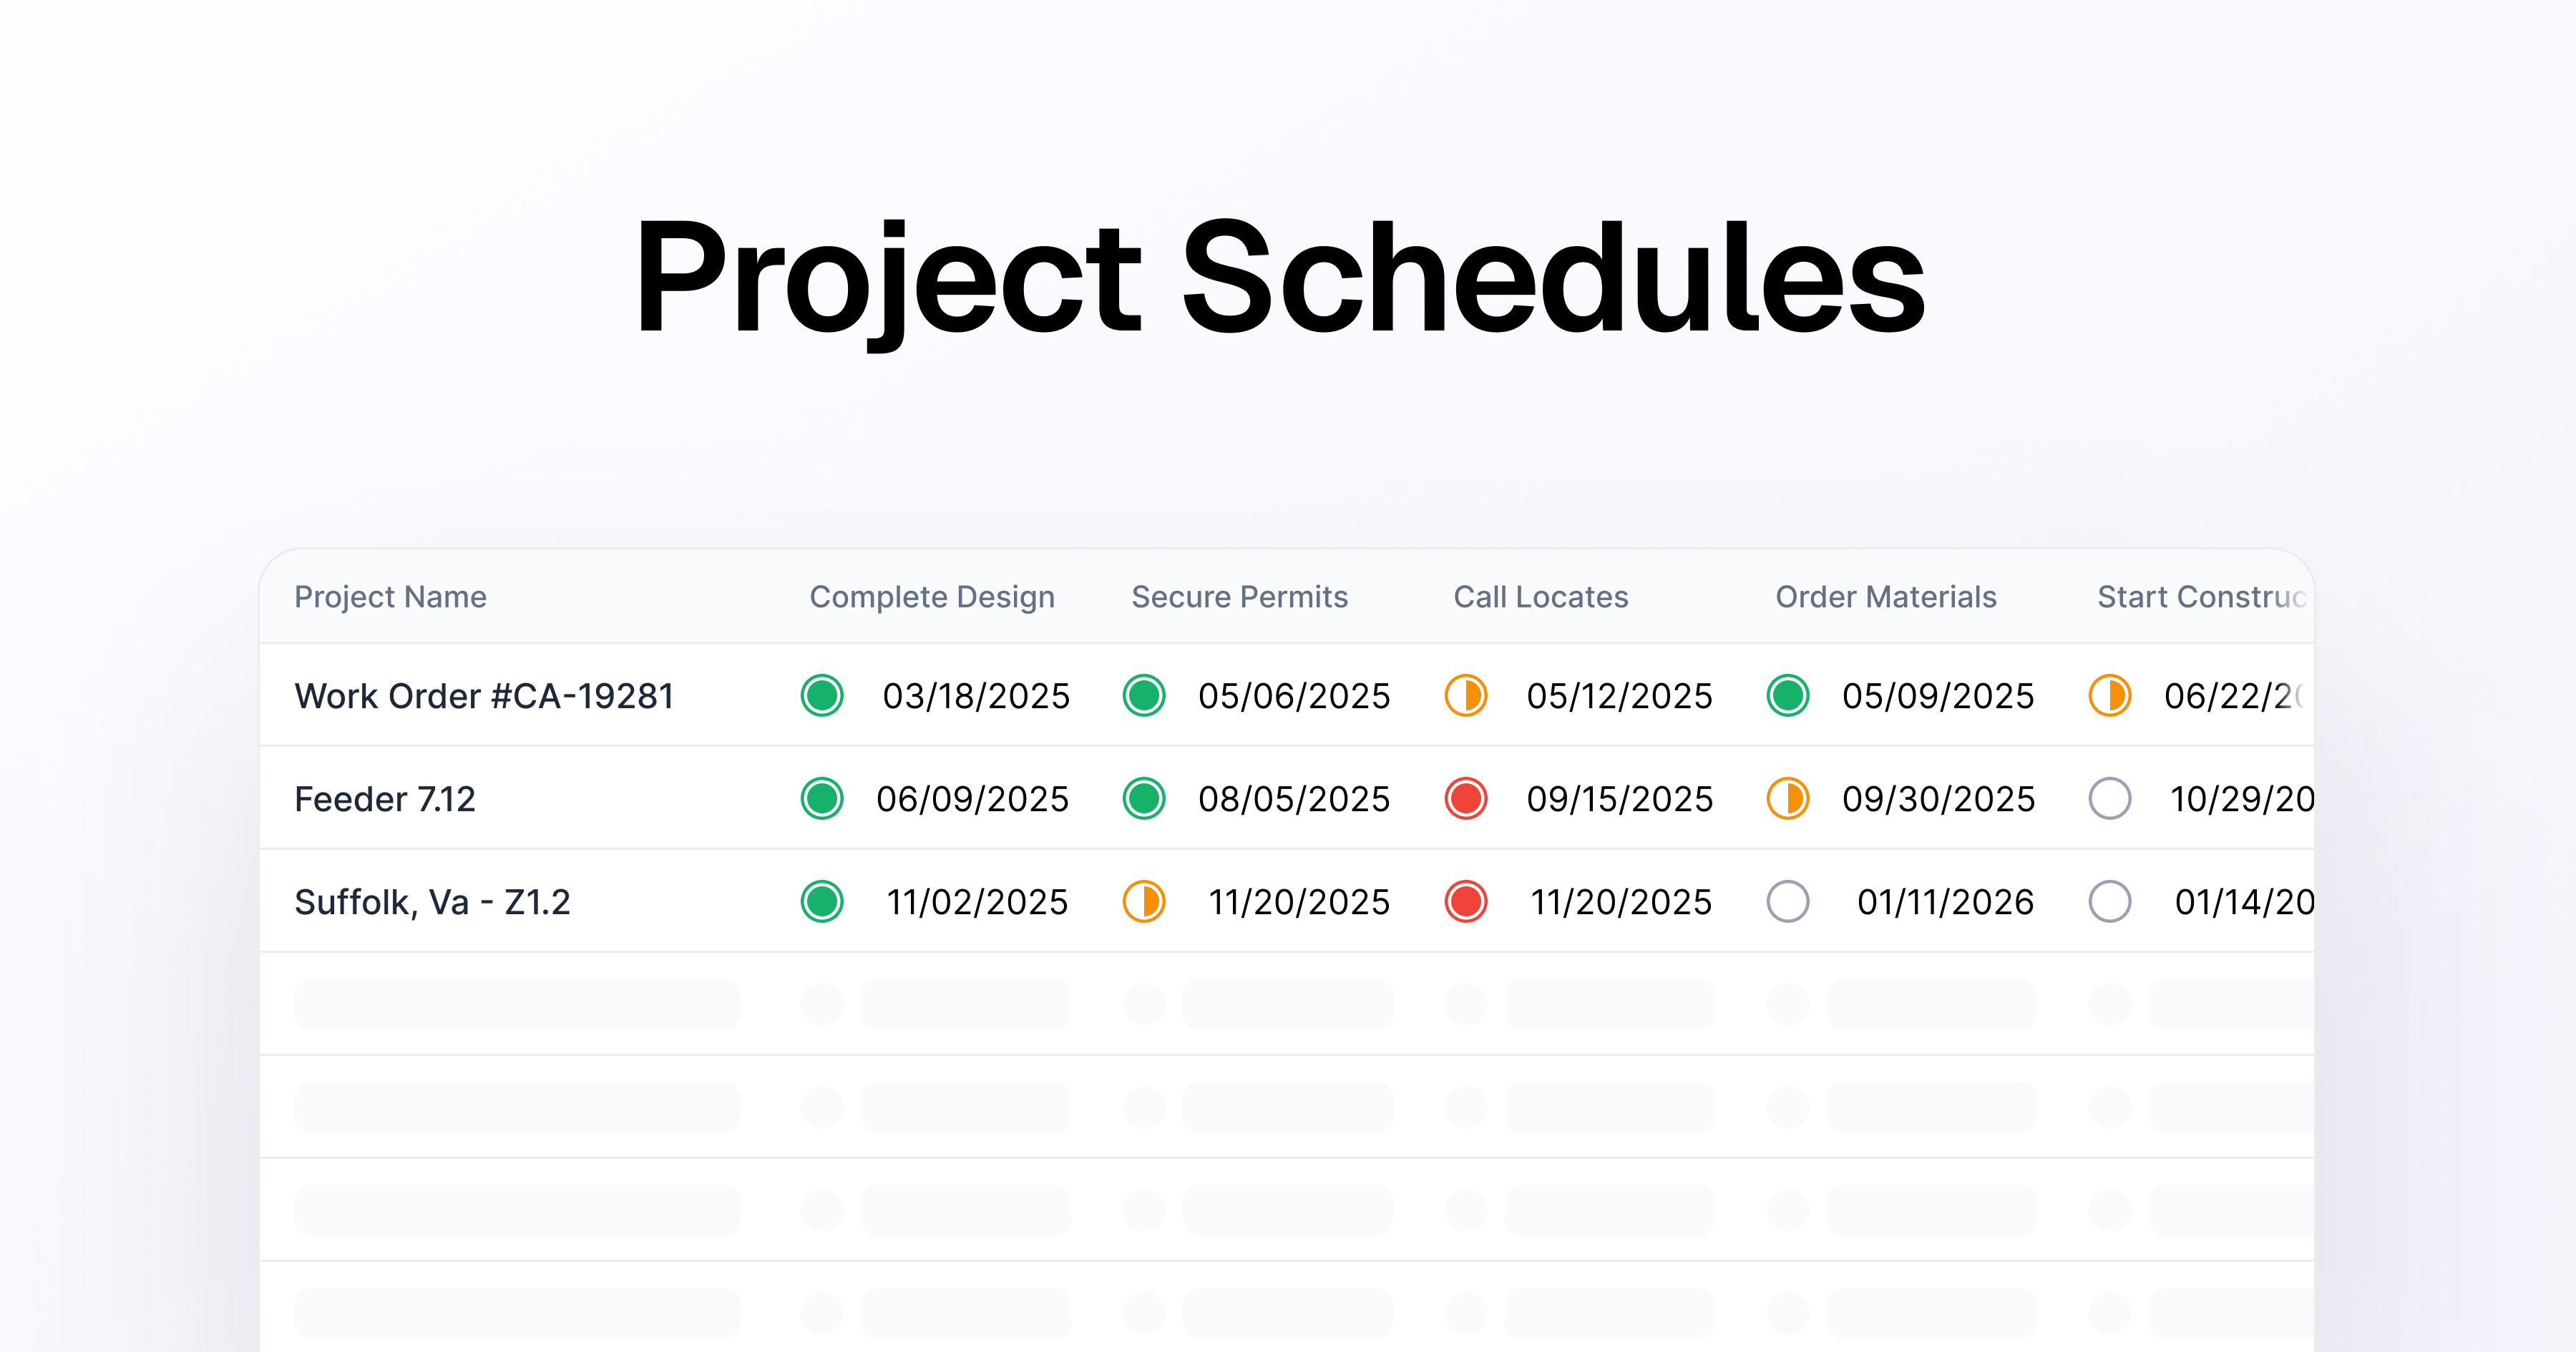Image resolution: width=2576 pixels, height=1352 pixels.
Task: Click the half-filled progress indicator for Feeder 7.12 Order Materials
Action: 1788,799
